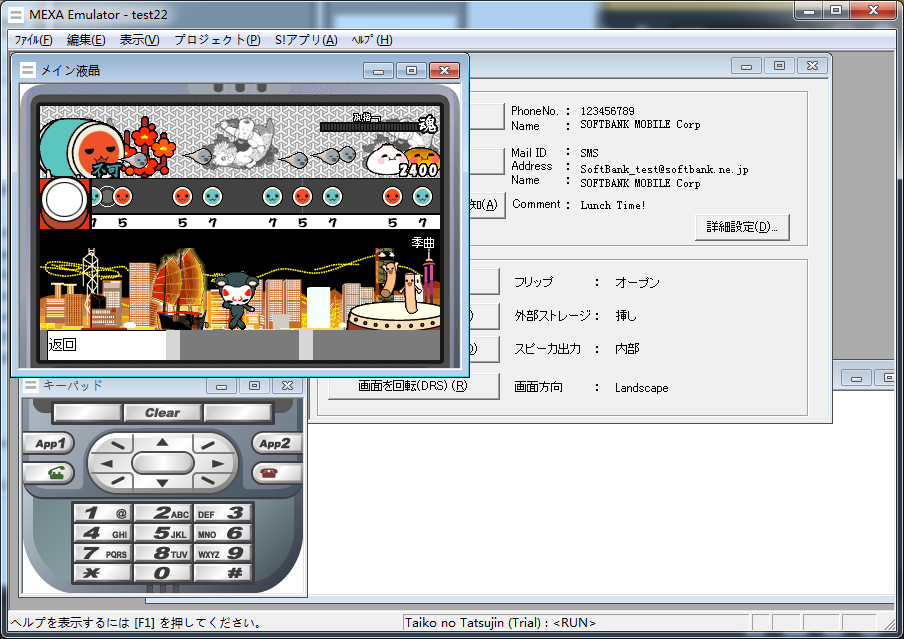Tap the App2 keypad button
Viewport: 904px width, 639px height.
click(x=275, y=443)
